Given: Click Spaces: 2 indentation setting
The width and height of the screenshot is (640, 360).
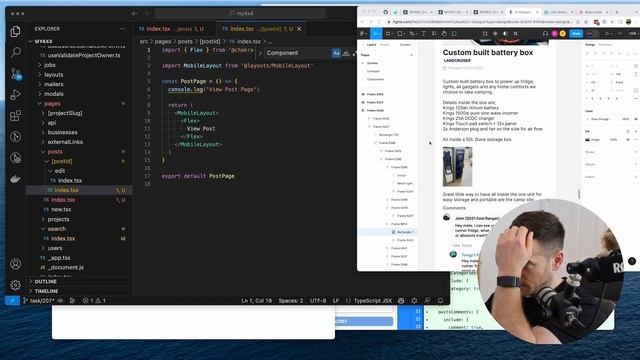Looking at the screenshot, I should (291, 300).
